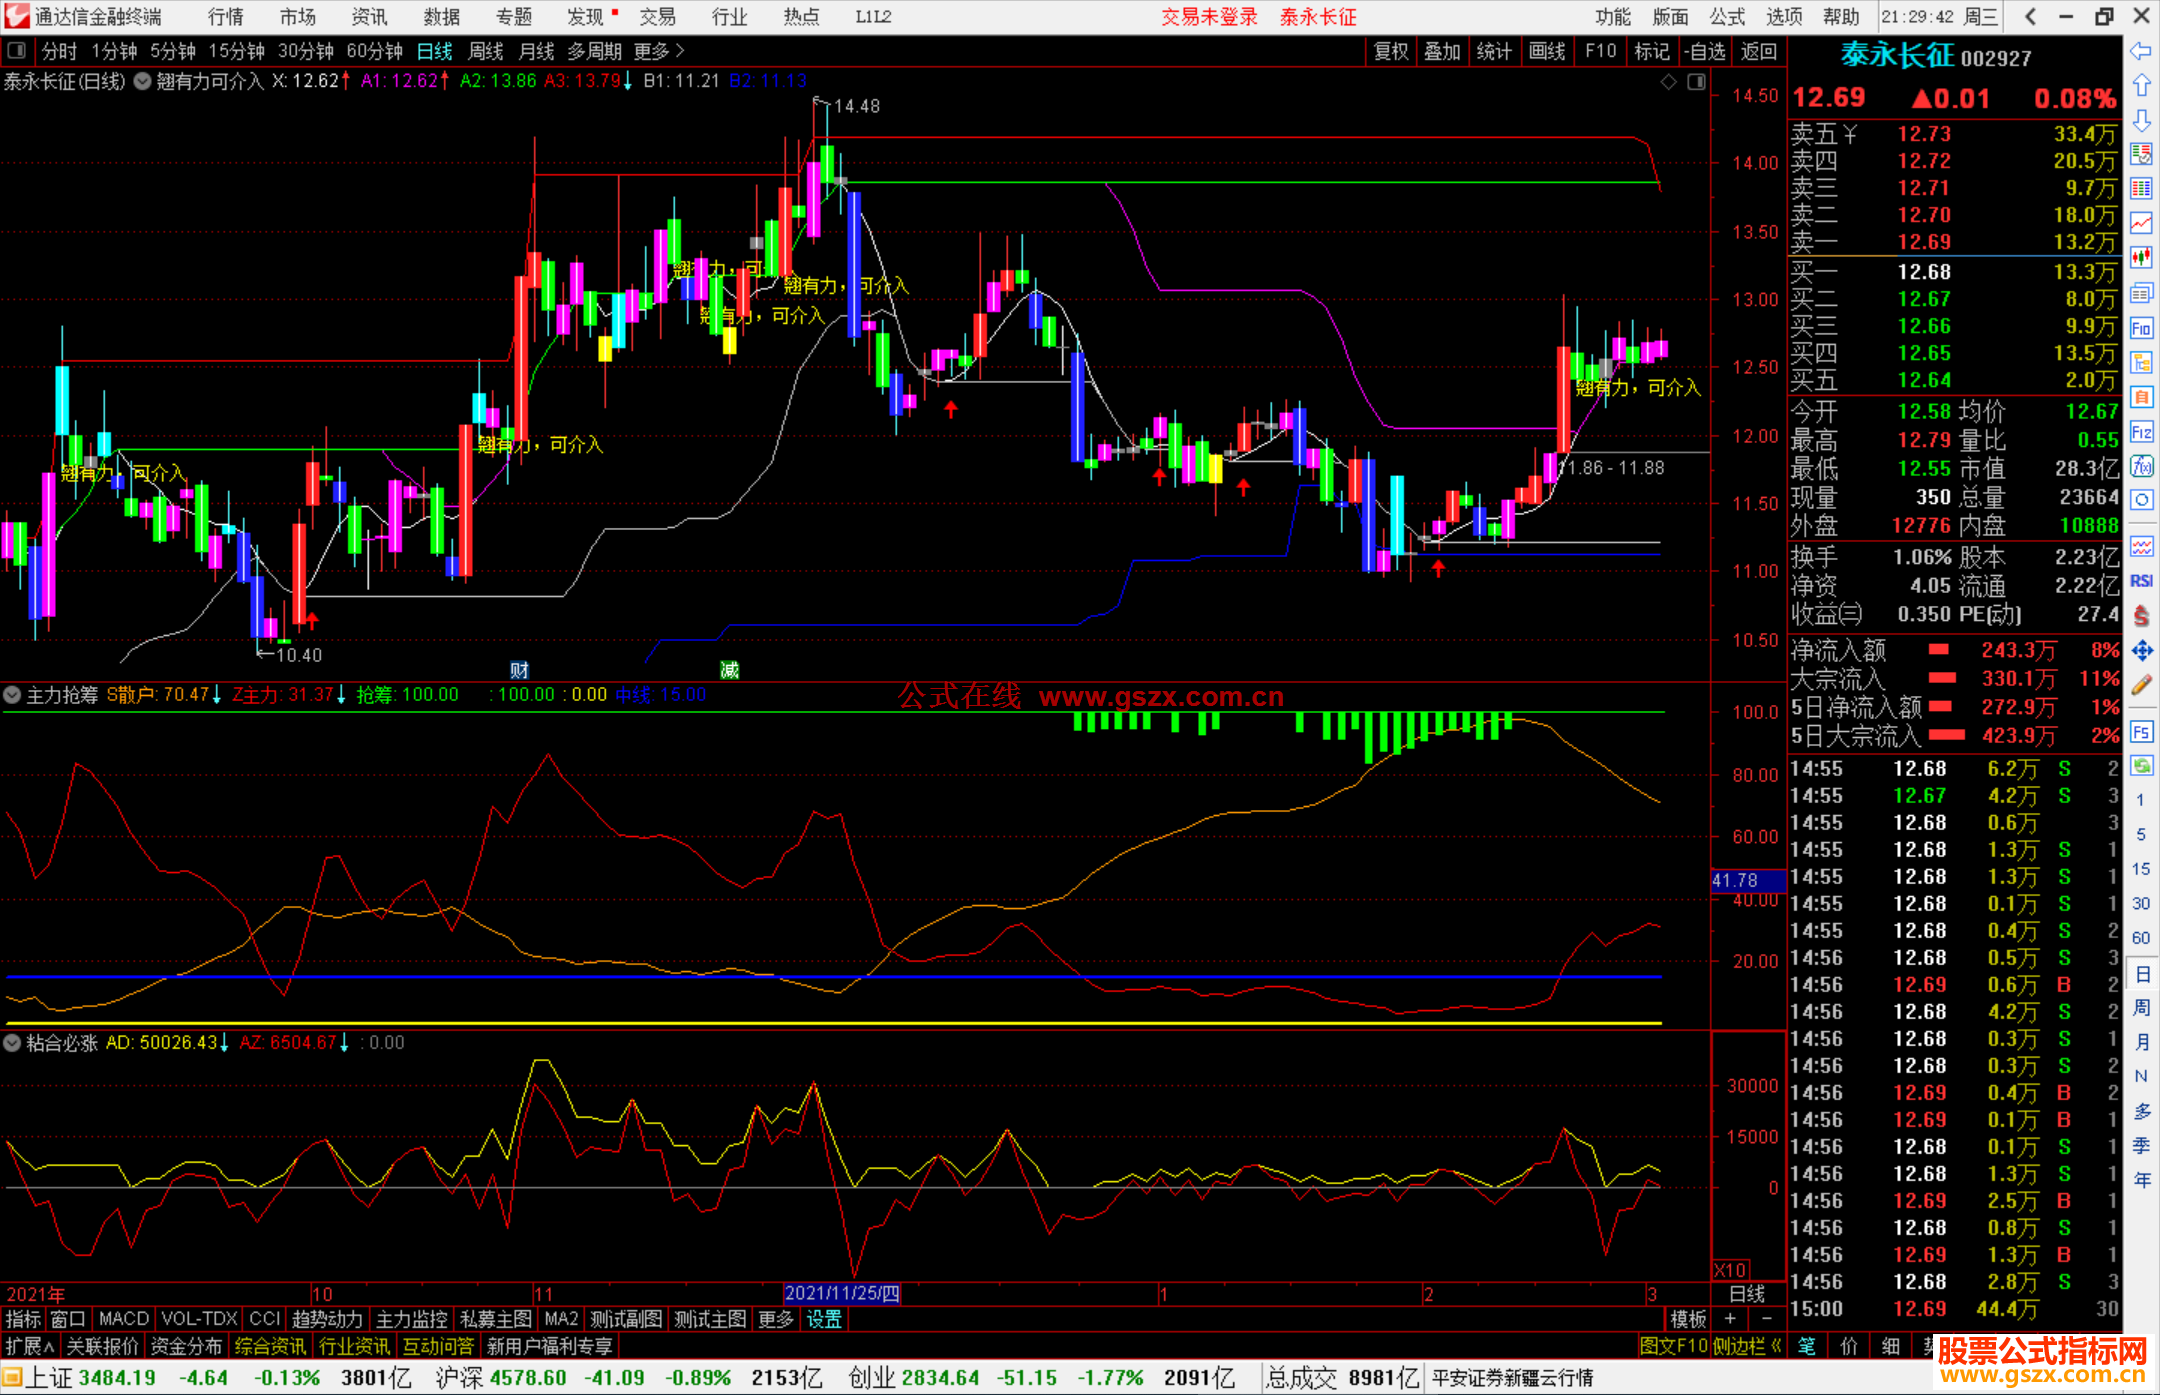
Task: Open the colored quote table icon
Action: [2141, 188]
